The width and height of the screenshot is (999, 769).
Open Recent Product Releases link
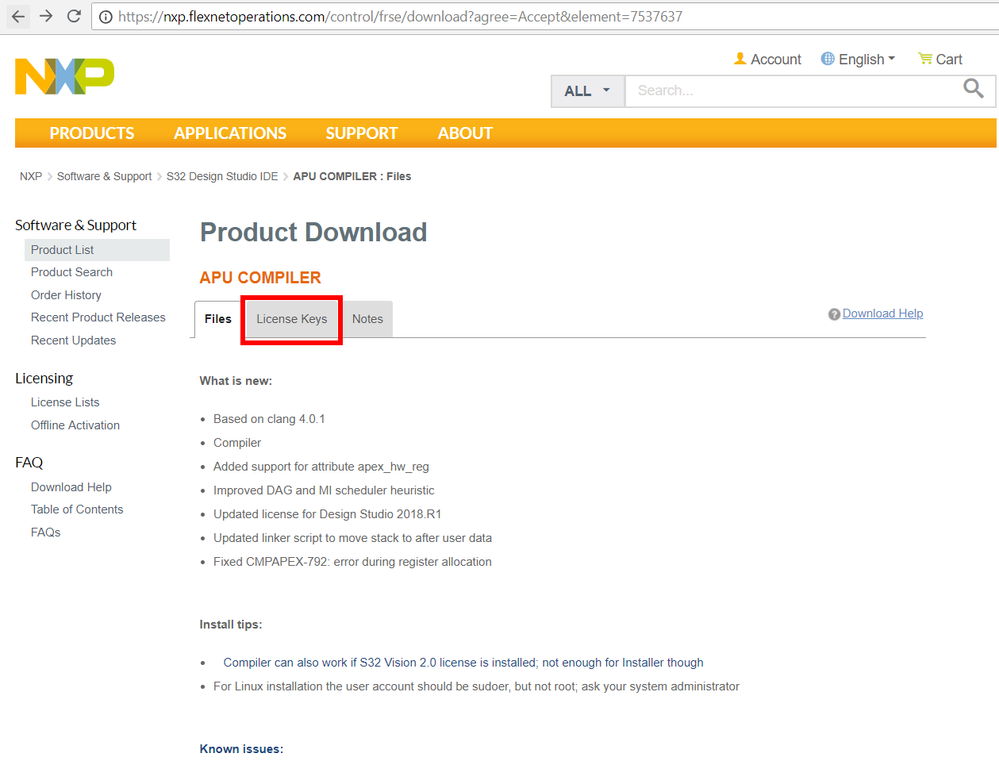tap(98, 318)
